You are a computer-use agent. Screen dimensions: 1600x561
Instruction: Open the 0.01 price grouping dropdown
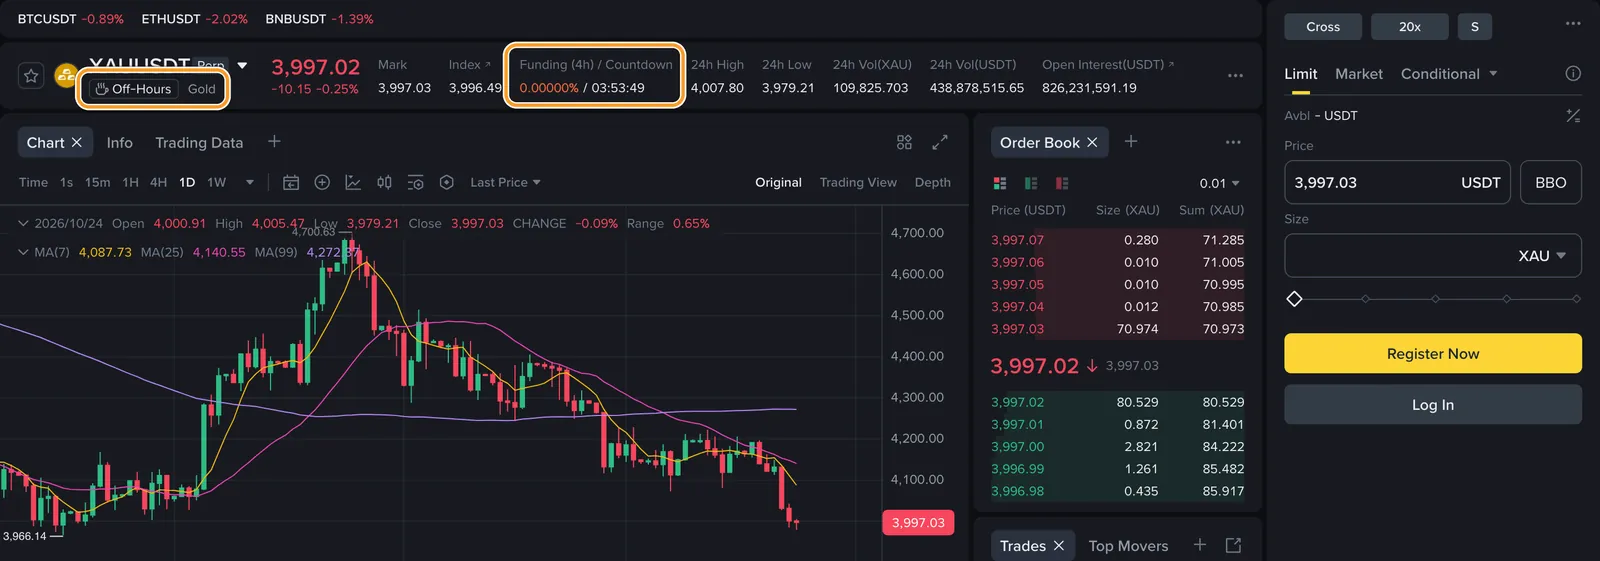point(1220,183)
